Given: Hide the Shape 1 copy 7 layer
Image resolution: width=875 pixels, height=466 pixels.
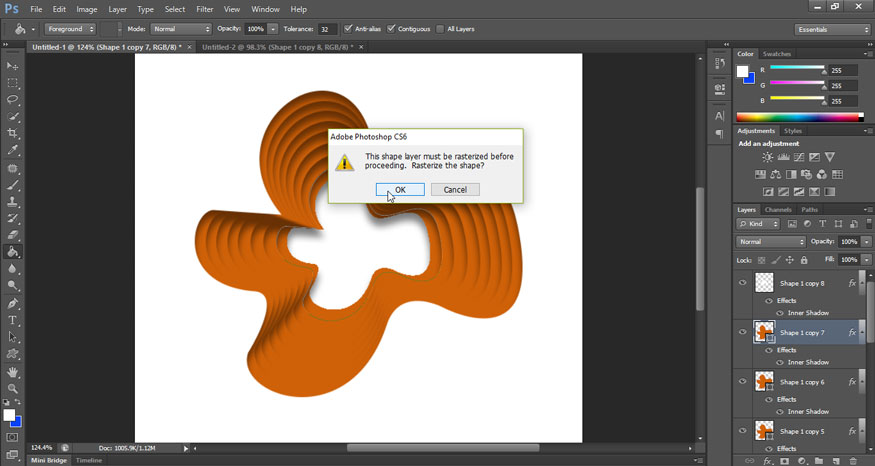Looking at the screenshot, I should click(x=743, y=332).
